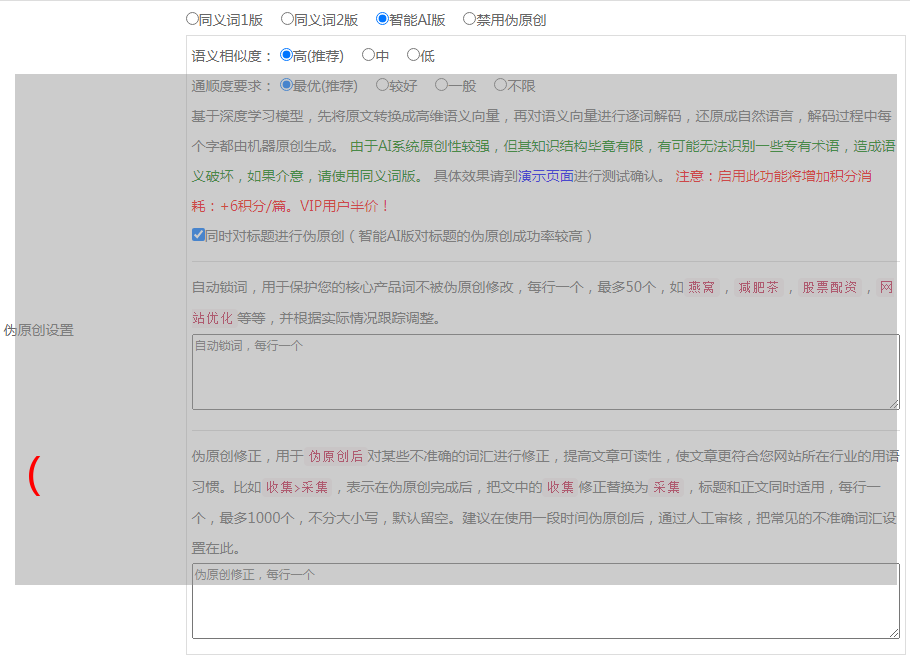Choose 不限 for 通顺度要求

click(x=500, y=86)
